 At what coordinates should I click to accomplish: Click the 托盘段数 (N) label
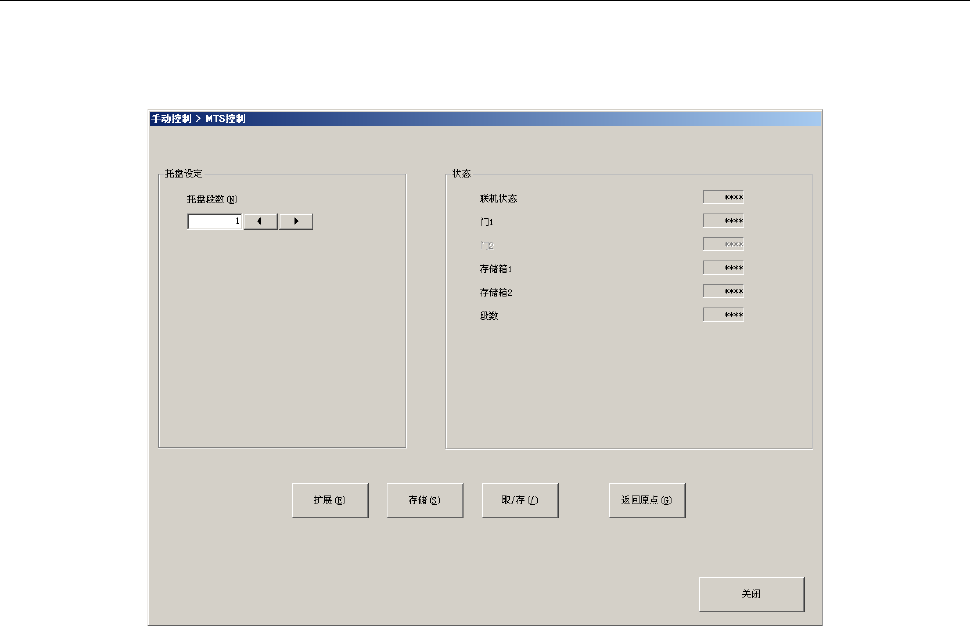(x=212, y=199)
